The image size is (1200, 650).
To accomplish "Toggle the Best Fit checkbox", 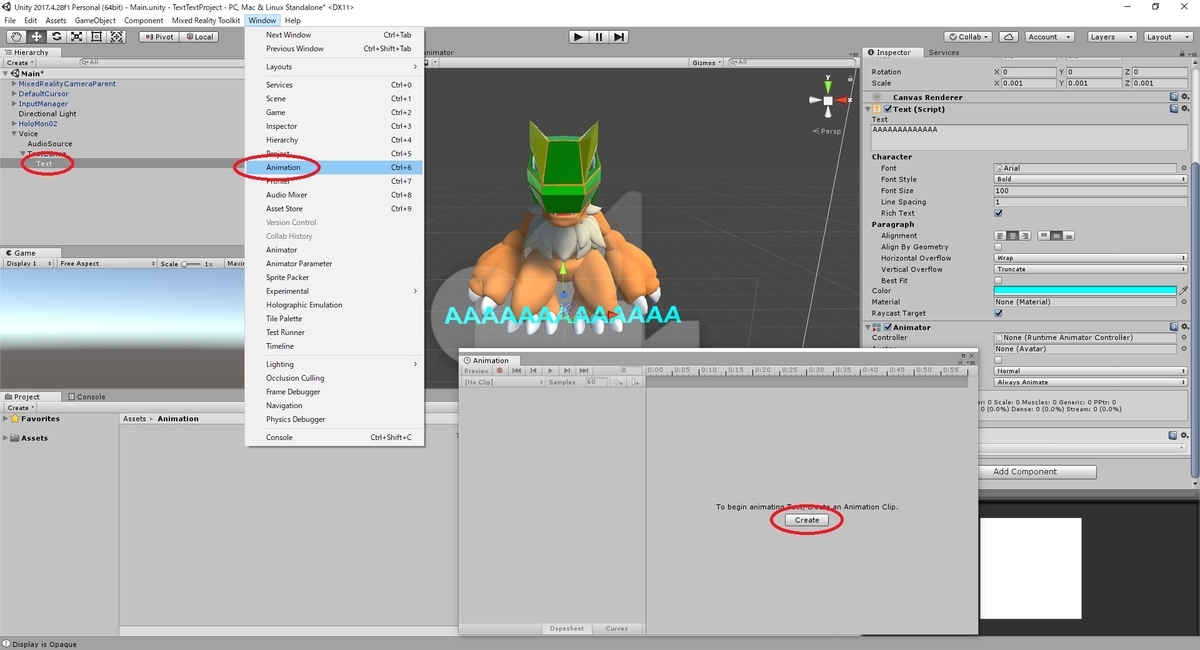I will click(998, 281).
